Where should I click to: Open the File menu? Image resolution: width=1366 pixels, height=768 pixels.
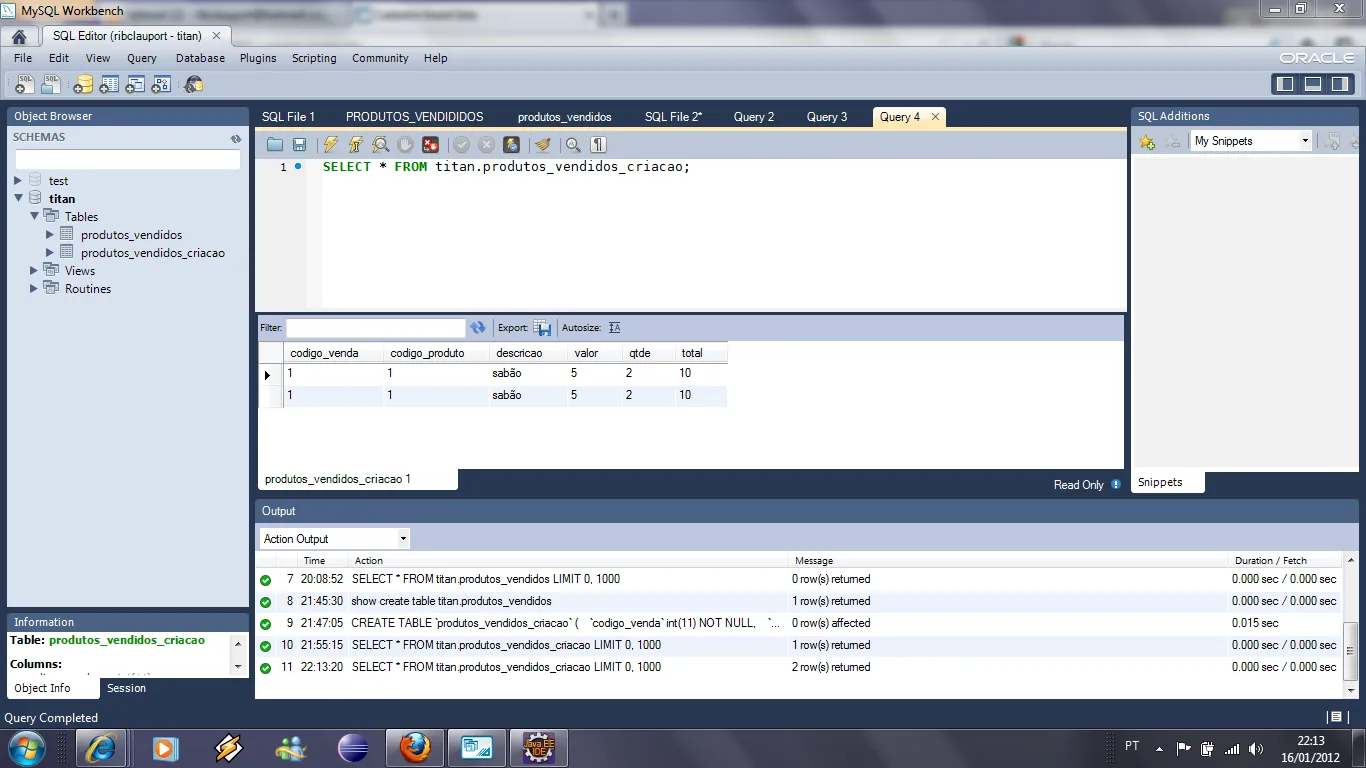point(23,58)
